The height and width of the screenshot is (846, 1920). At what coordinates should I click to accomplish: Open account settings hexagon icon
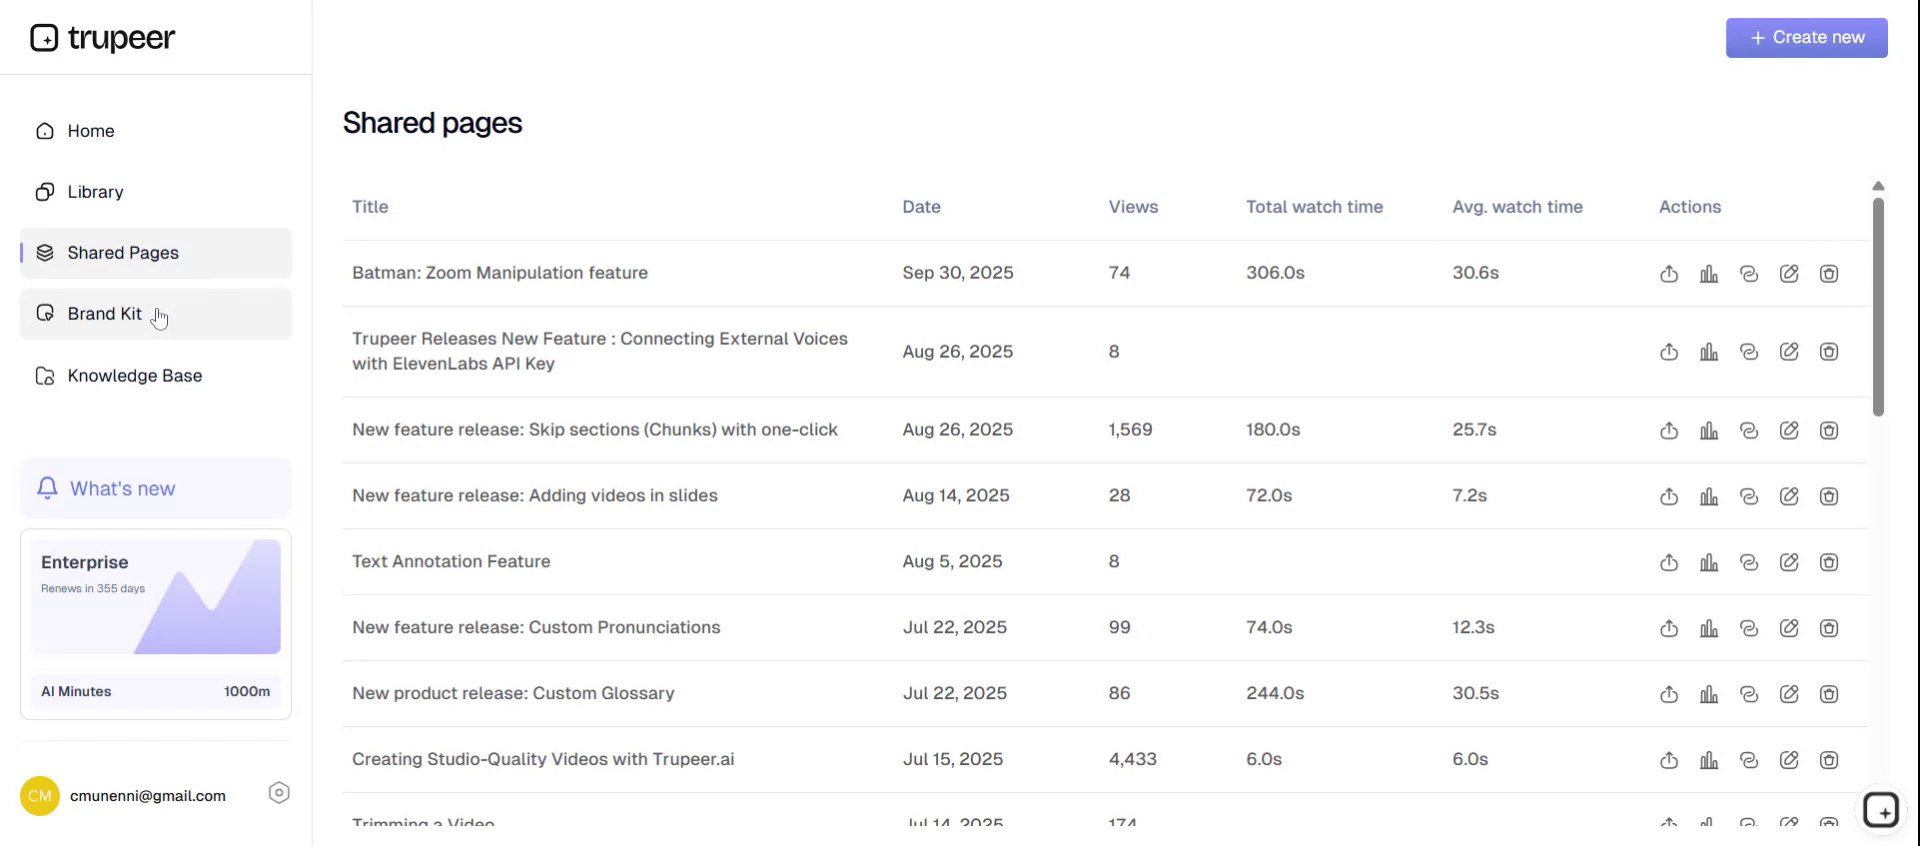279,793
